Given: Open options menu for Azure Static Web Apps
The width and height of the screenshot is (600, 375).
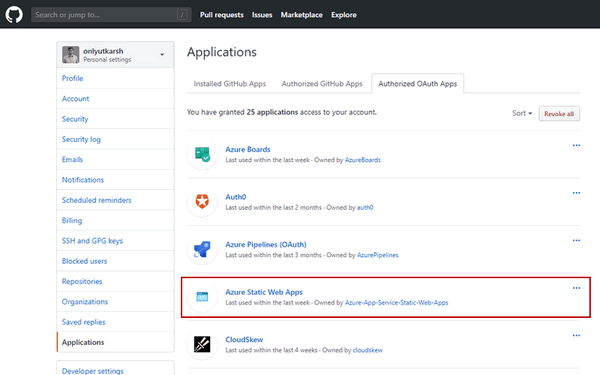Looking at the screenshot, I should (576, 288).
